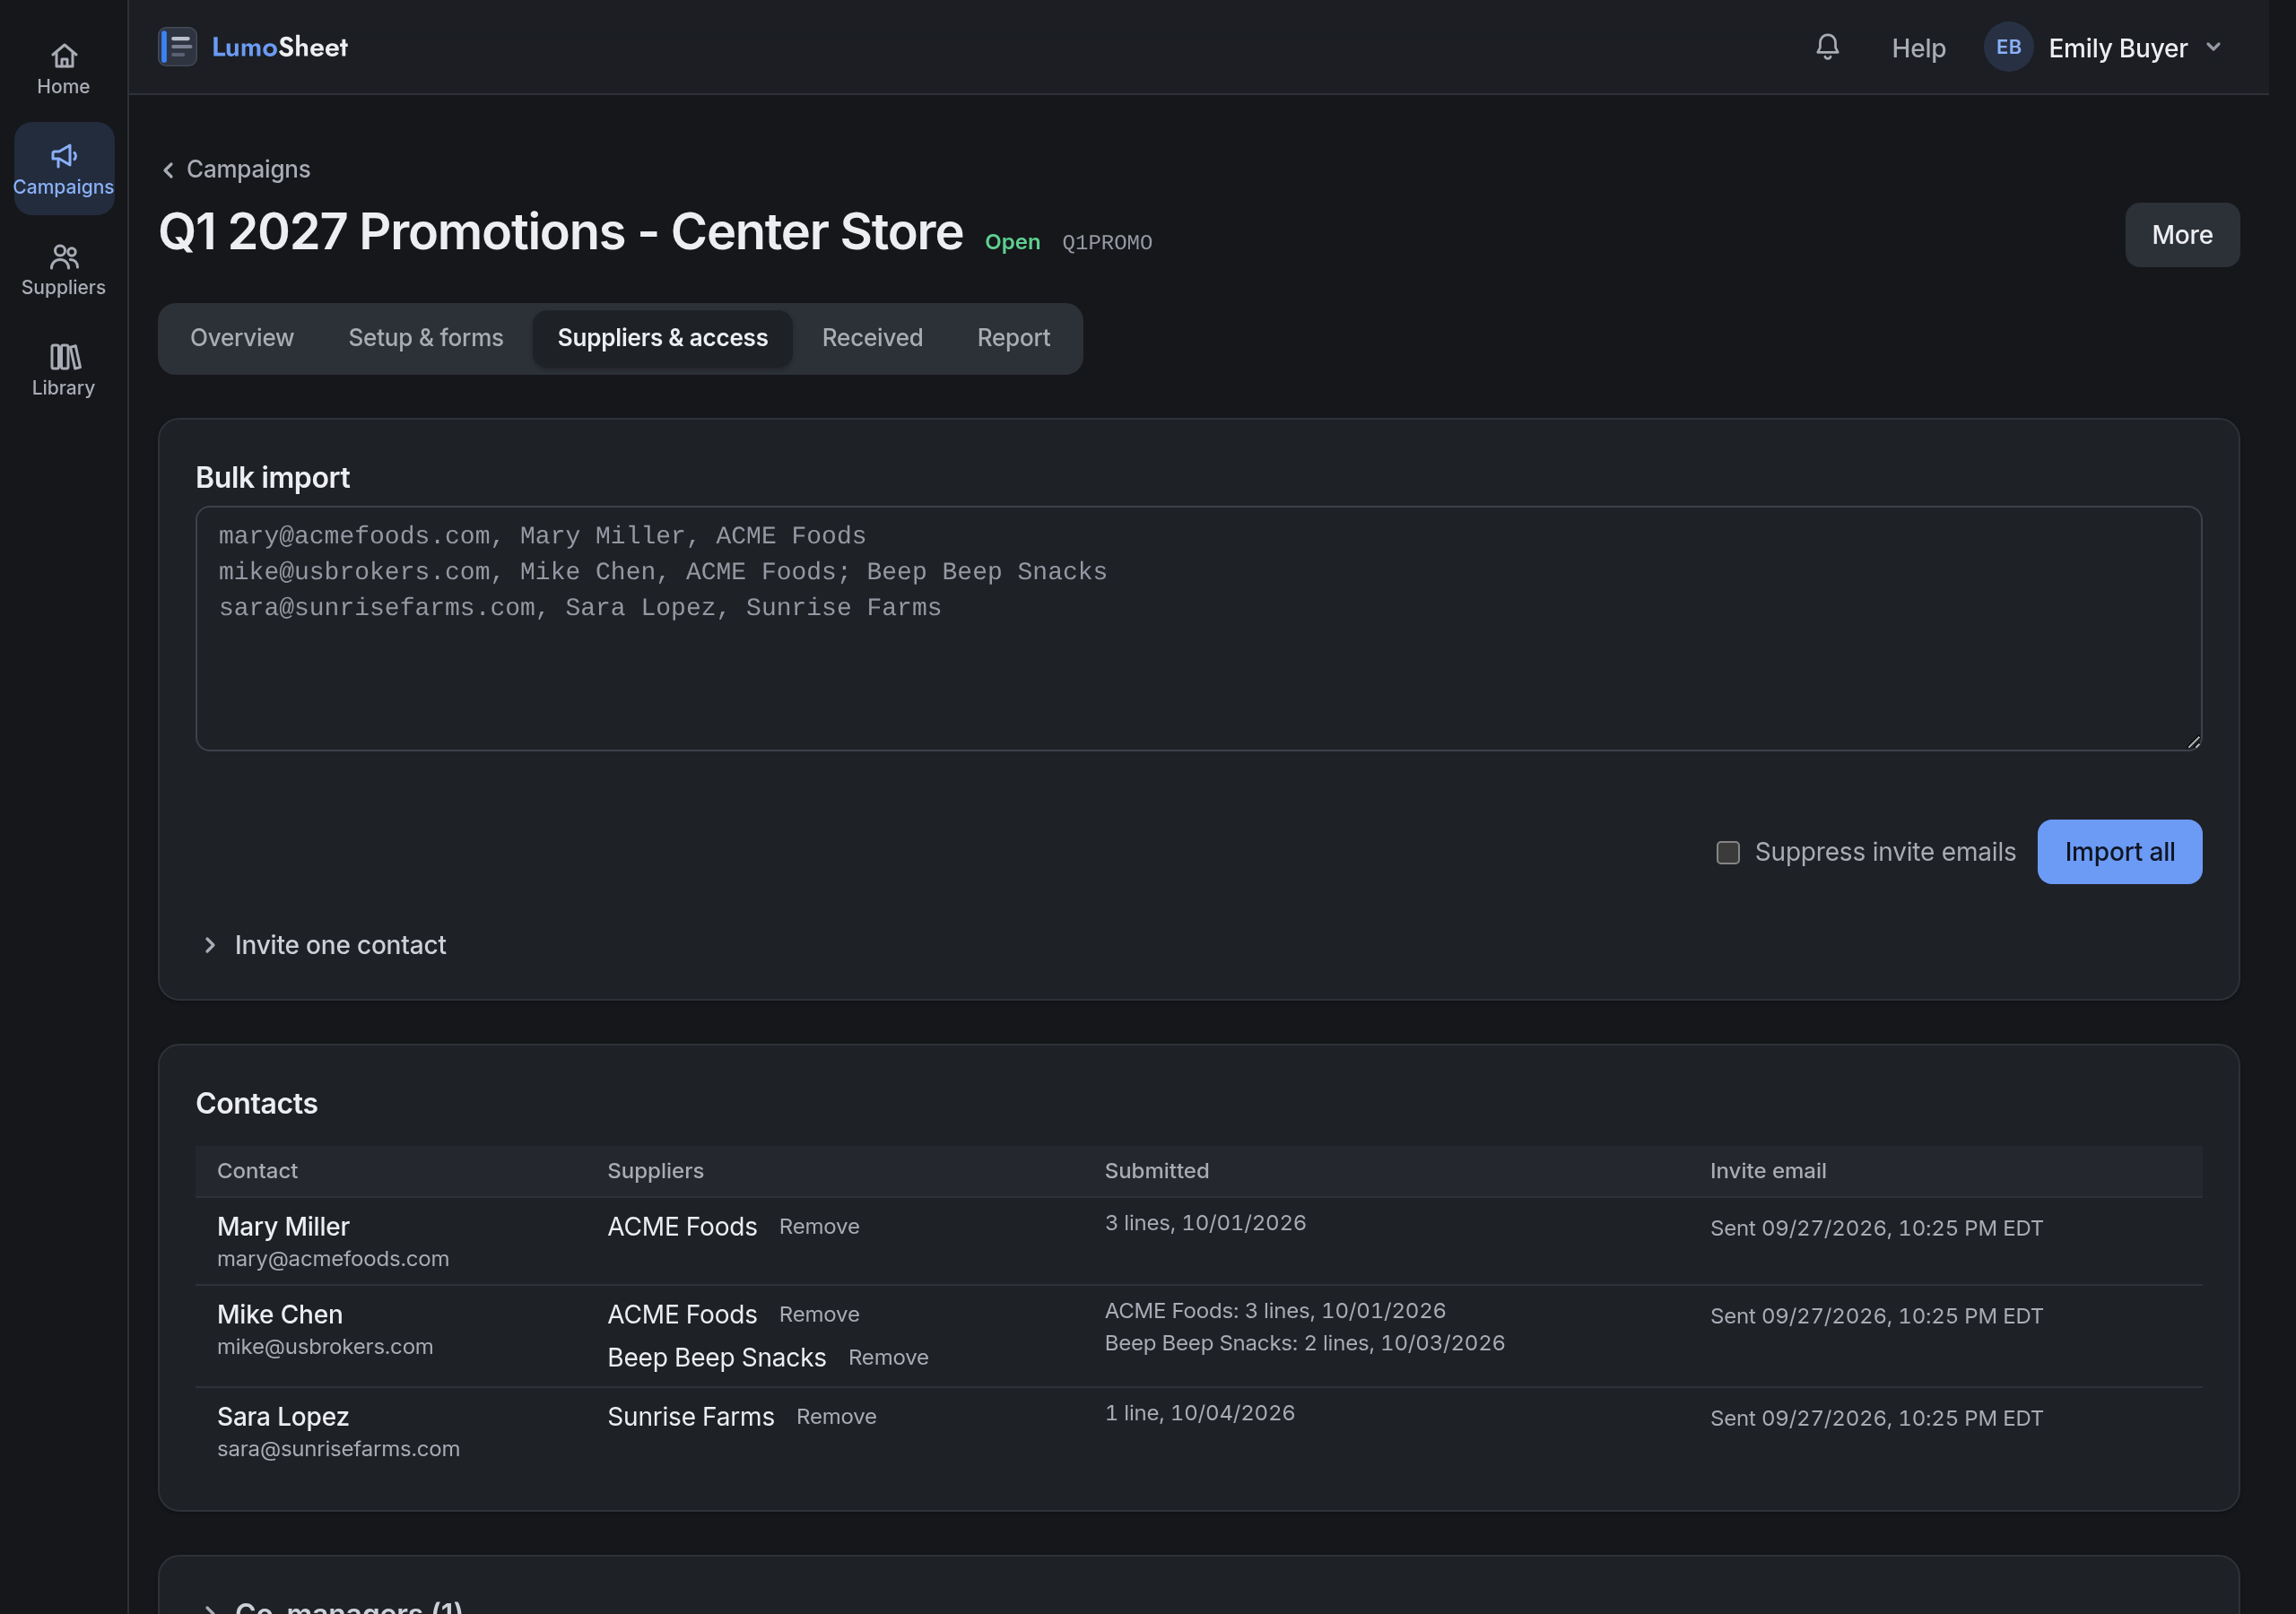Select the Campaigns megaphone icon
Screen dimensions: 2296x1614
(64, 156)
